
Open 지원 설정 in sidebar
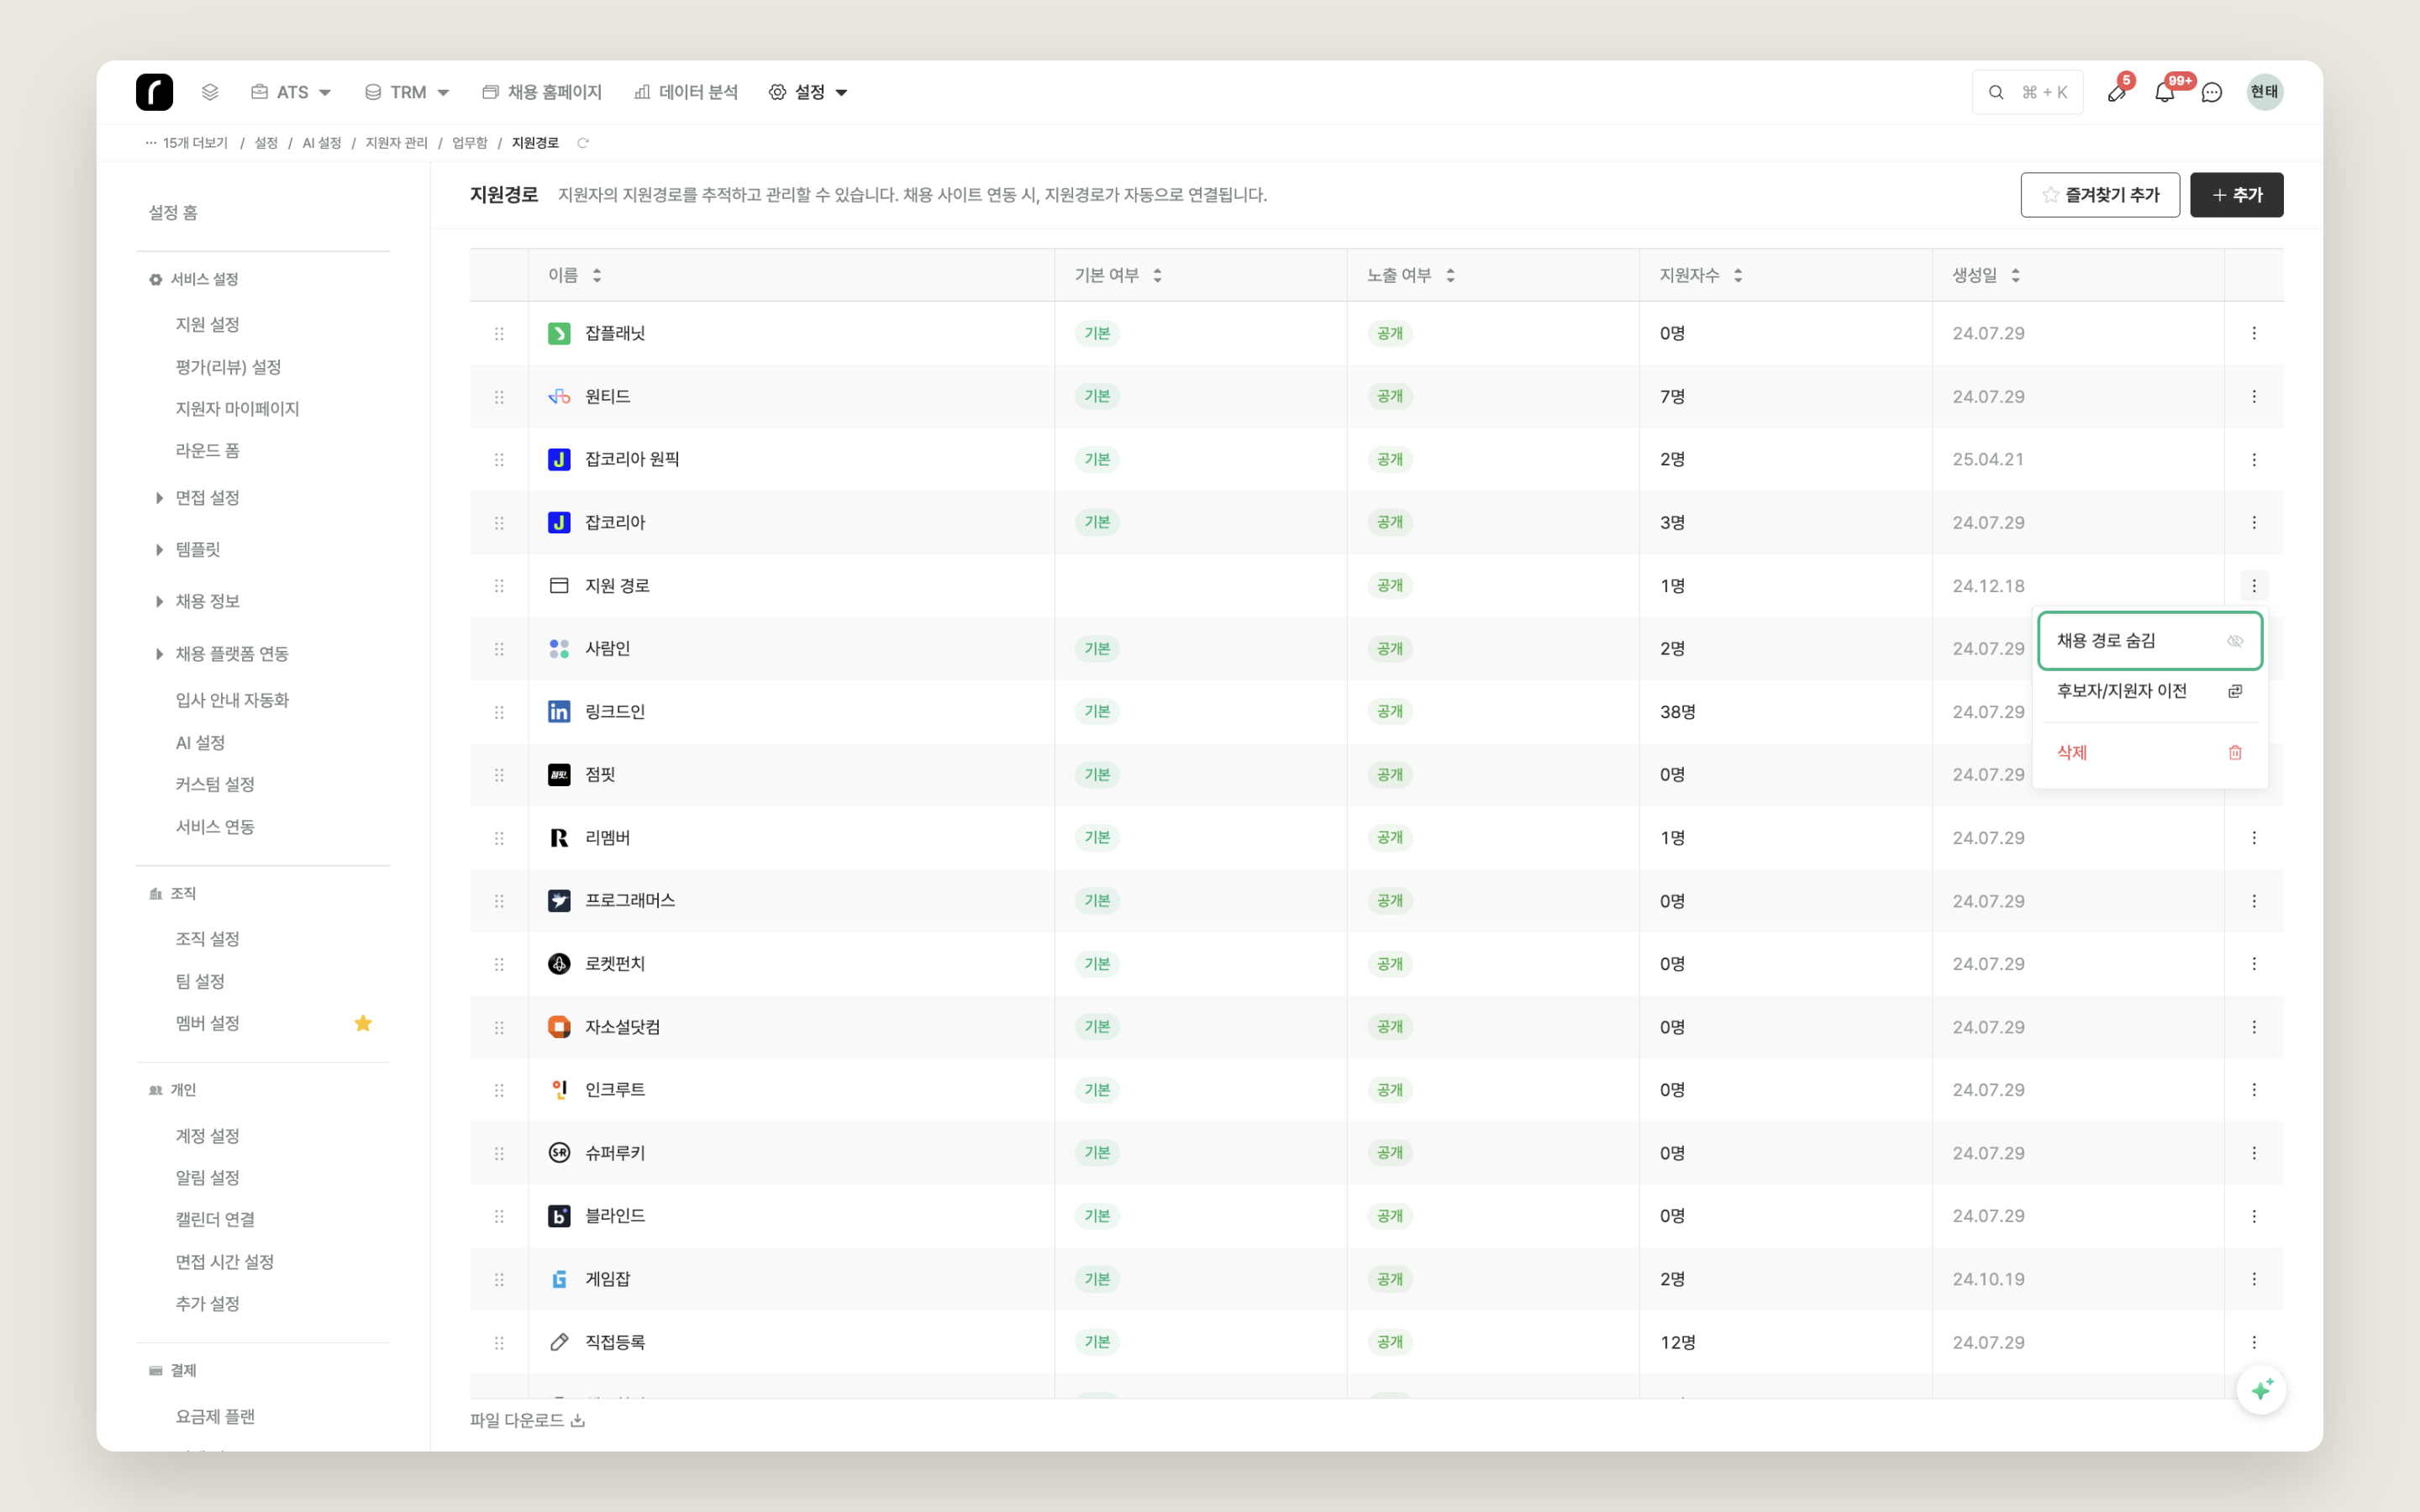(x=208, y=324)
